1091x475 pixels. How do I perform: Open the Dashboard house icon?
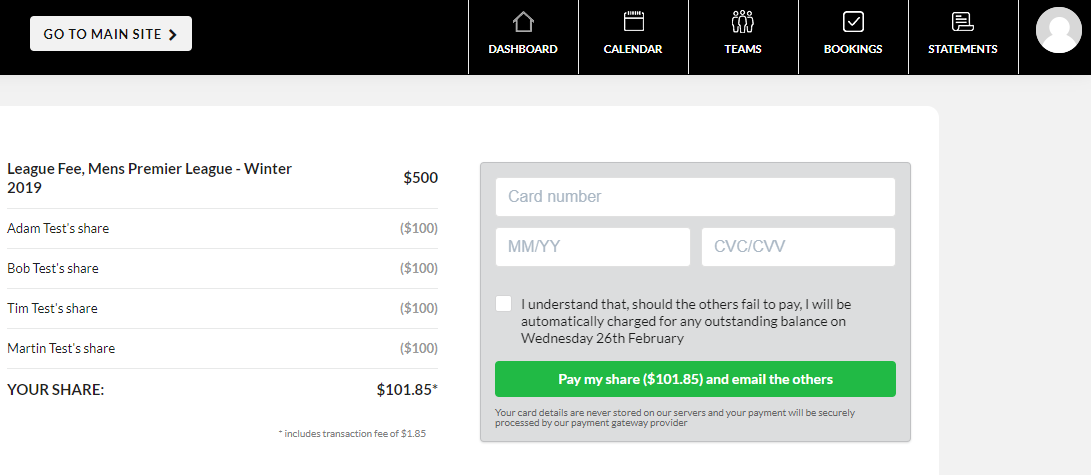(x=523, y=21)
